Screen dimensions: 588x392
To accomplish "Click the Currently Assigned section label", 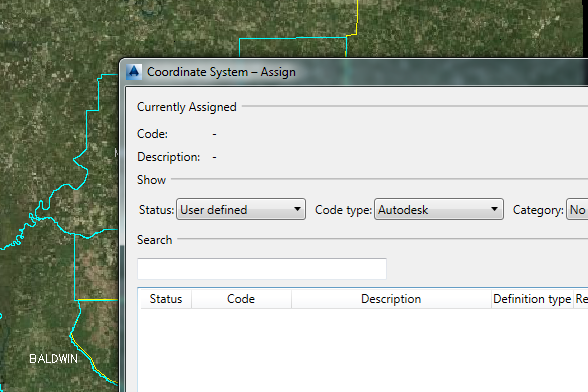I will tap(187, 107).
